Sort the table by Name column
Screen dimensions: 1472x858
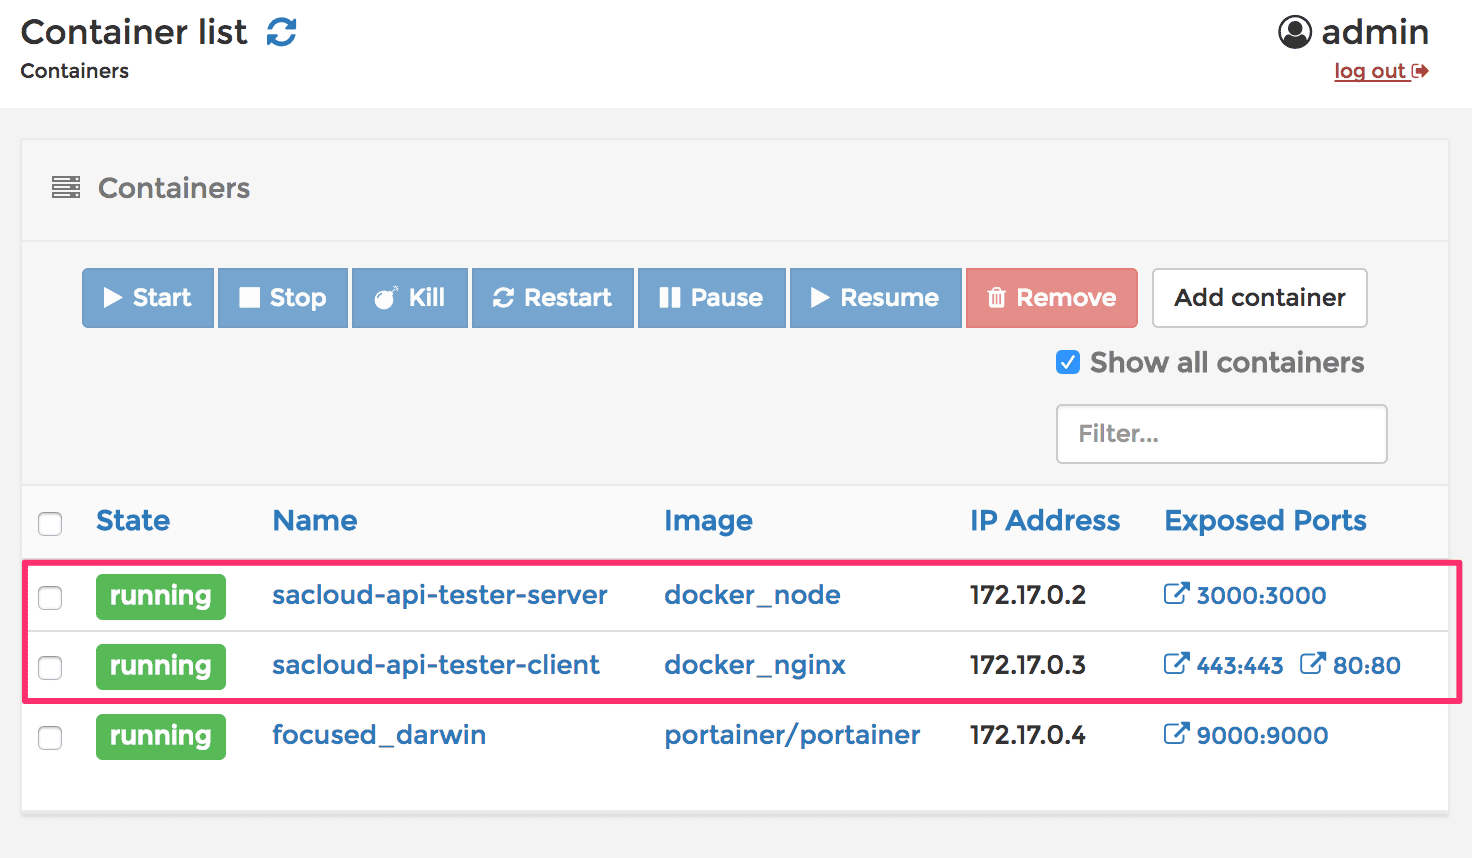click(x=315, y=521)
